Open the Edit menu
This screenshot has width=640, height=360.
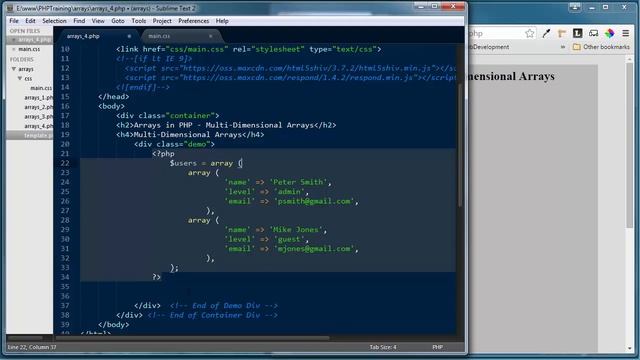30,21
